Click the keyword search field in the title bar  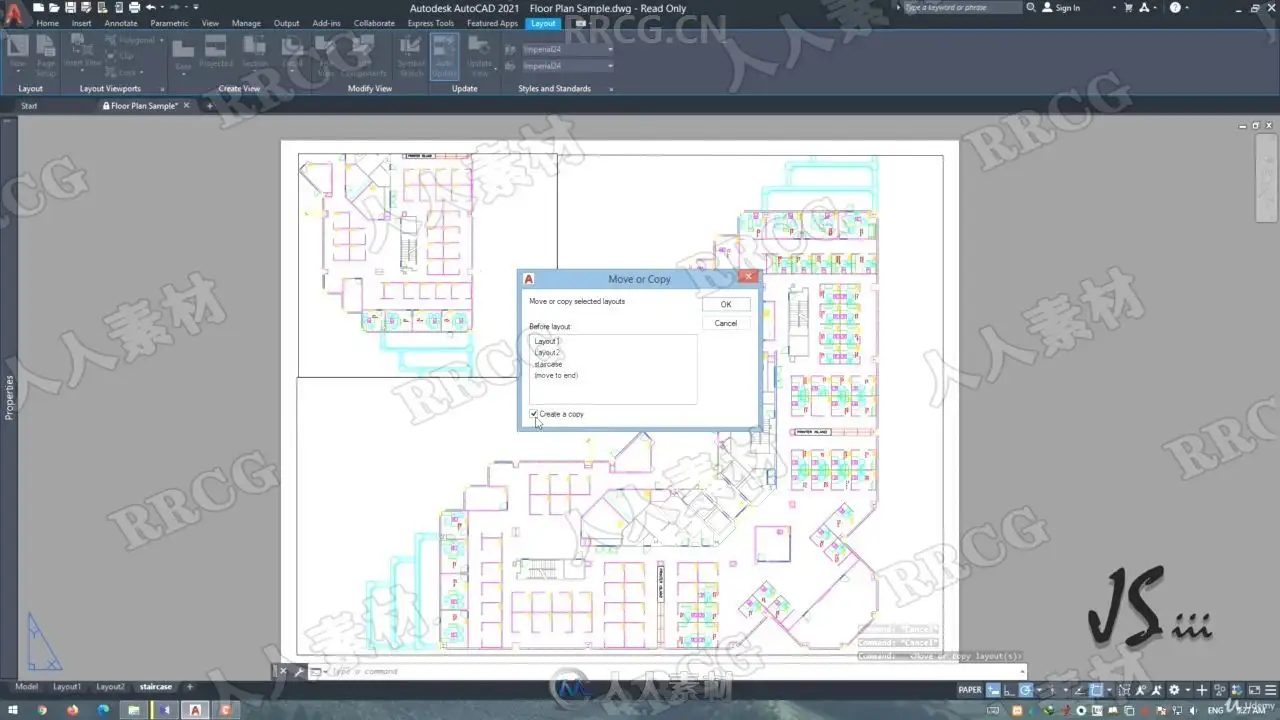coord(961,8)
